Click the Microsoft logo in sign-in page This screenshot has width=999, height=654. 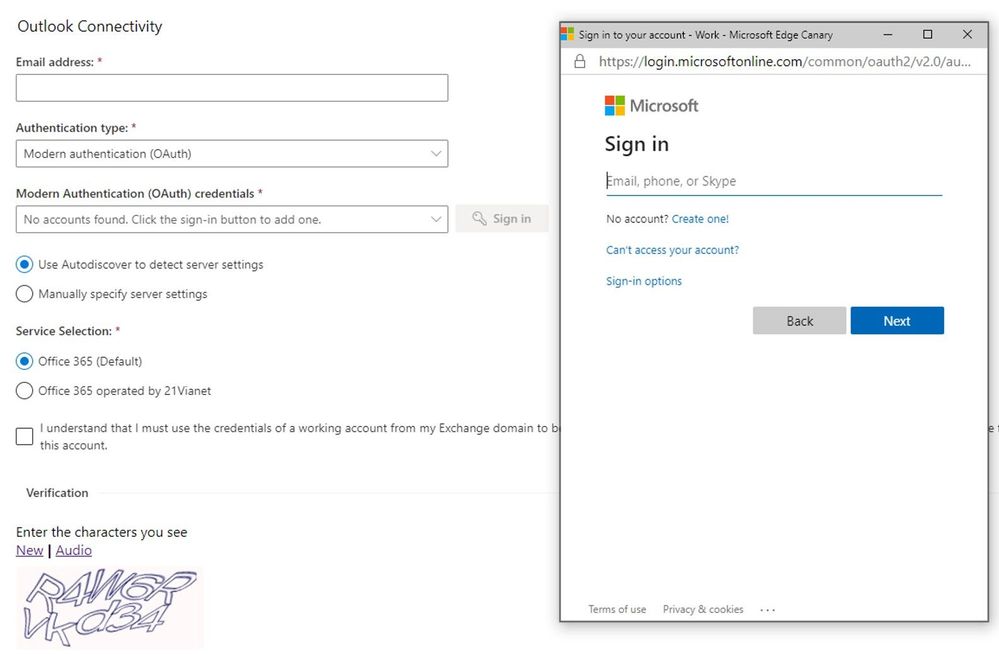tap(651, 106)
